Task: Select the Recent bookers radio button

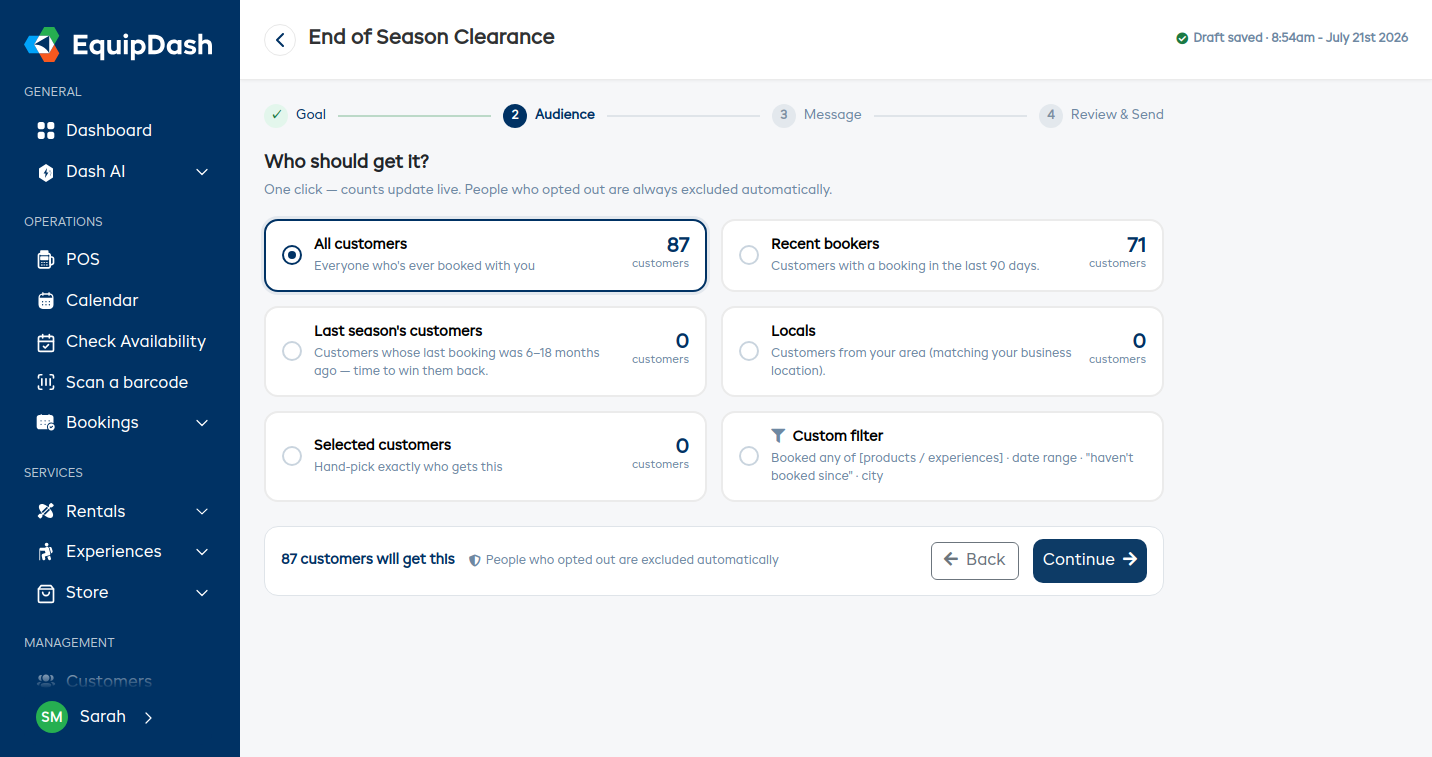Action: (749, 255)
